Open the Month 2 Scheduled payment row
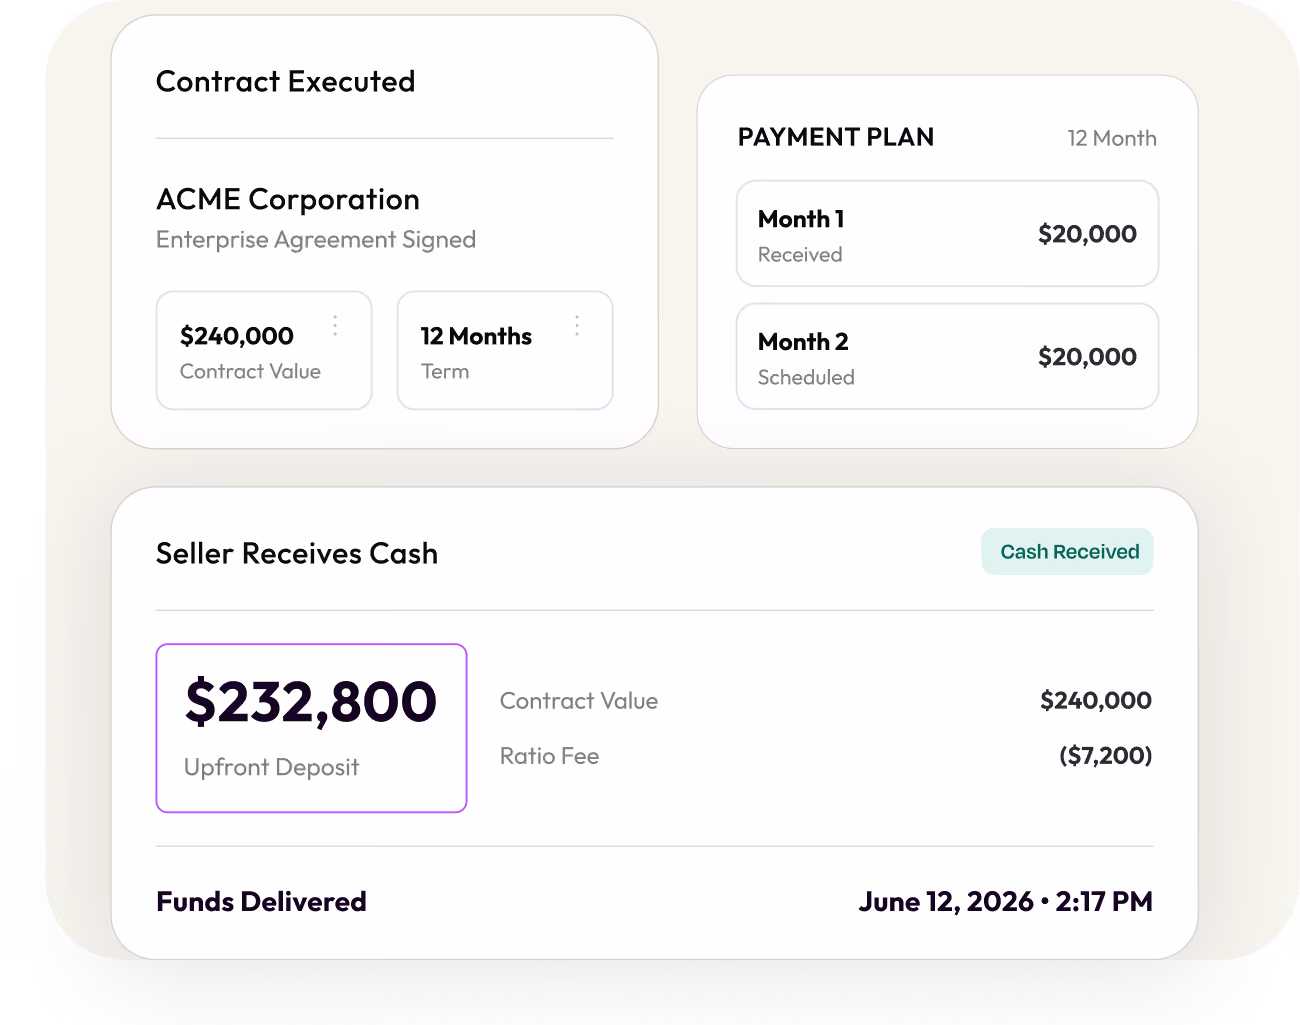The width and height of the screenshot is (1300, 1025). point(947,357)
